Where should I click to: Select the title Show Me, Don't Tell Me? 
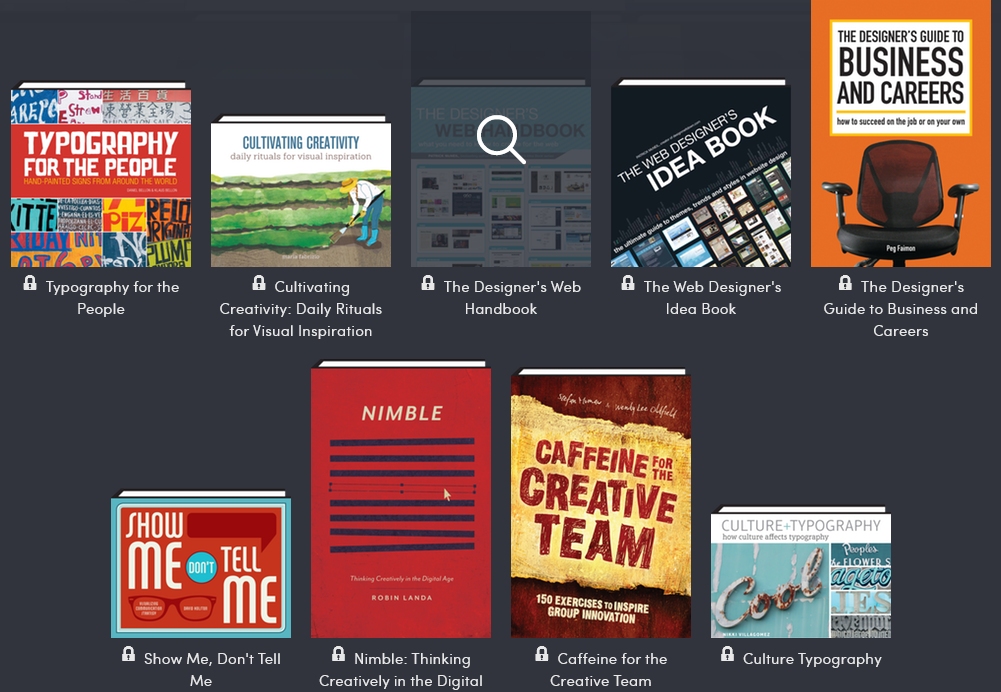(x=212, y=670)
